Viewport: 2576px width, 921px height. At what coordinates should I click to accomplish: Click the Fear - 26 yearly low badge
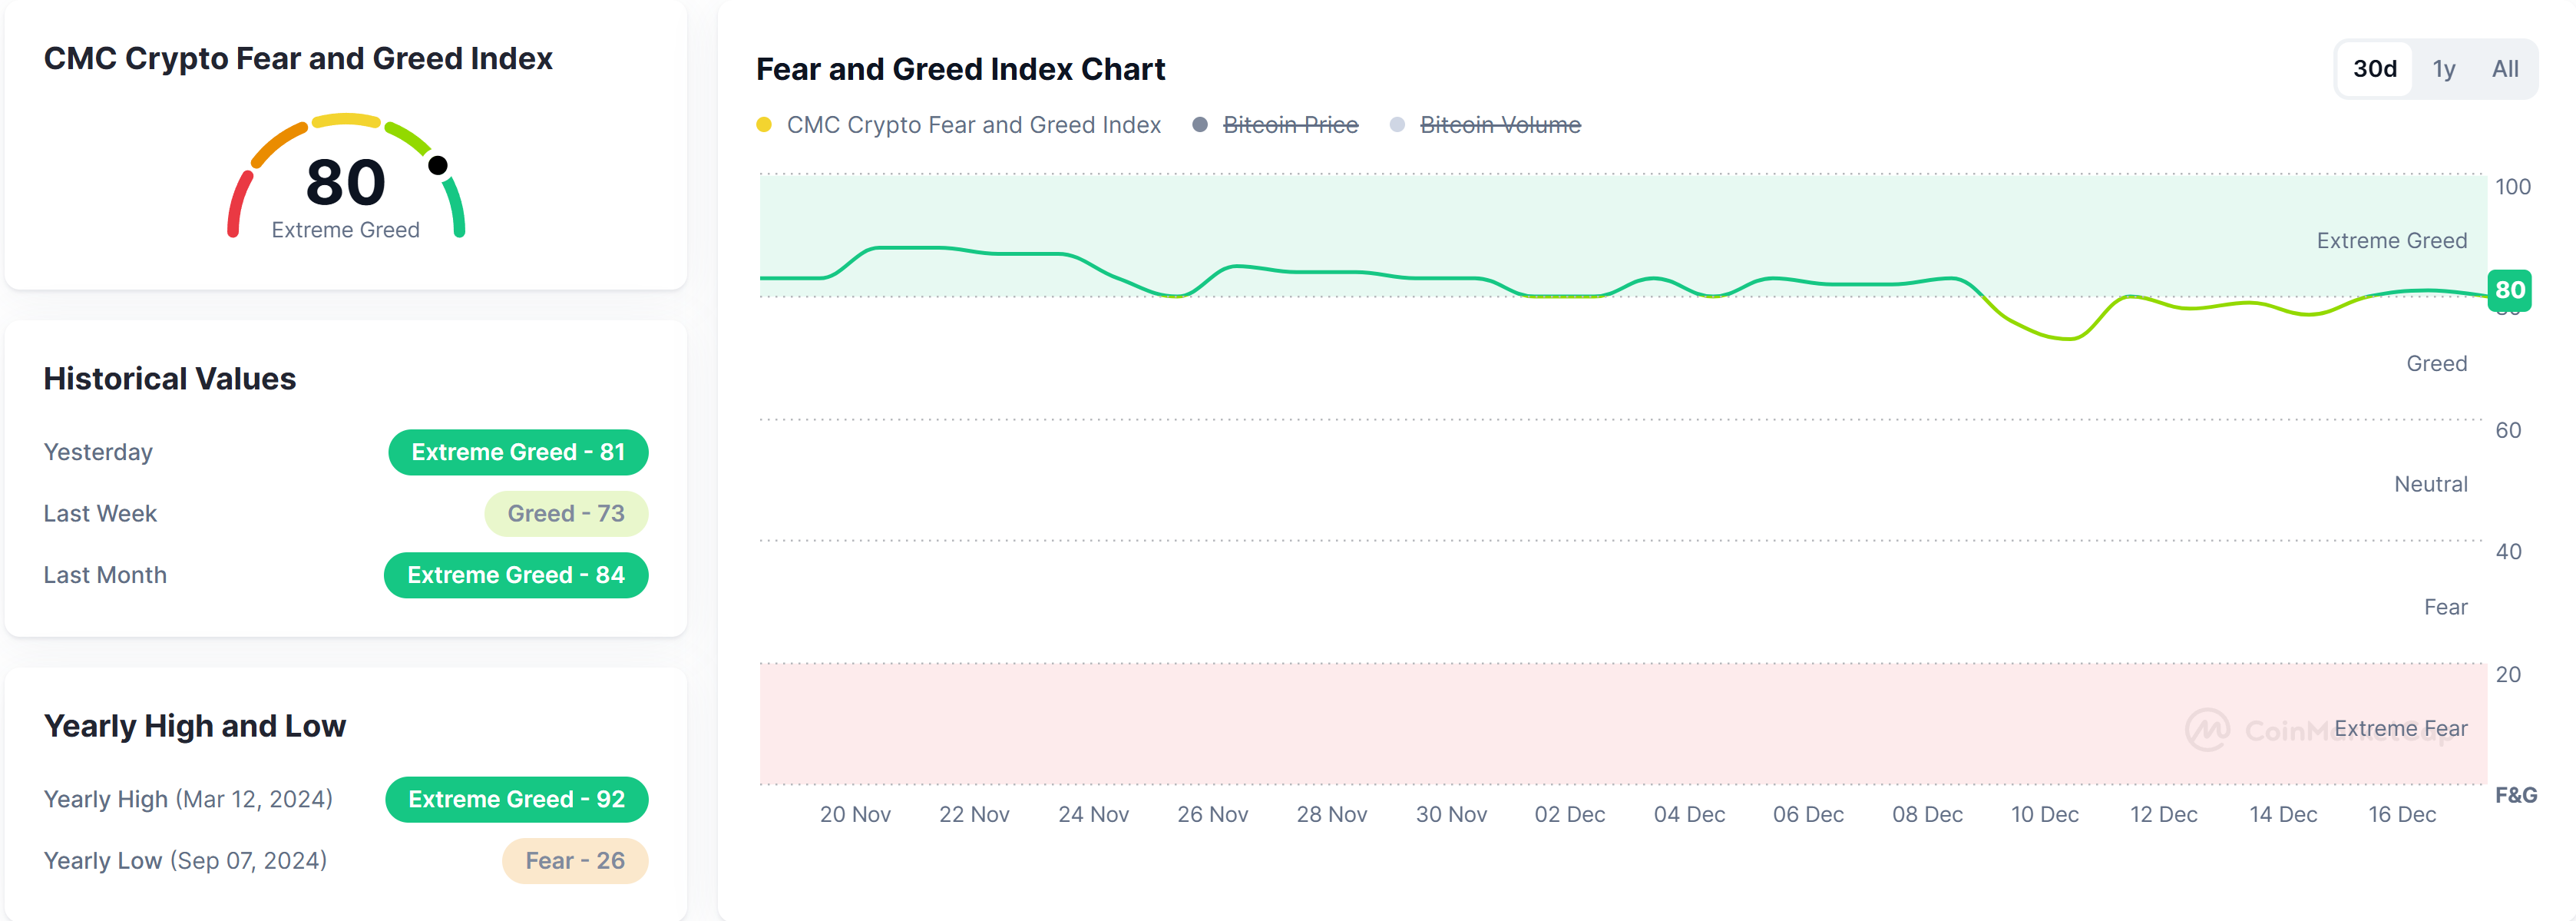click(x=575, y=861)
